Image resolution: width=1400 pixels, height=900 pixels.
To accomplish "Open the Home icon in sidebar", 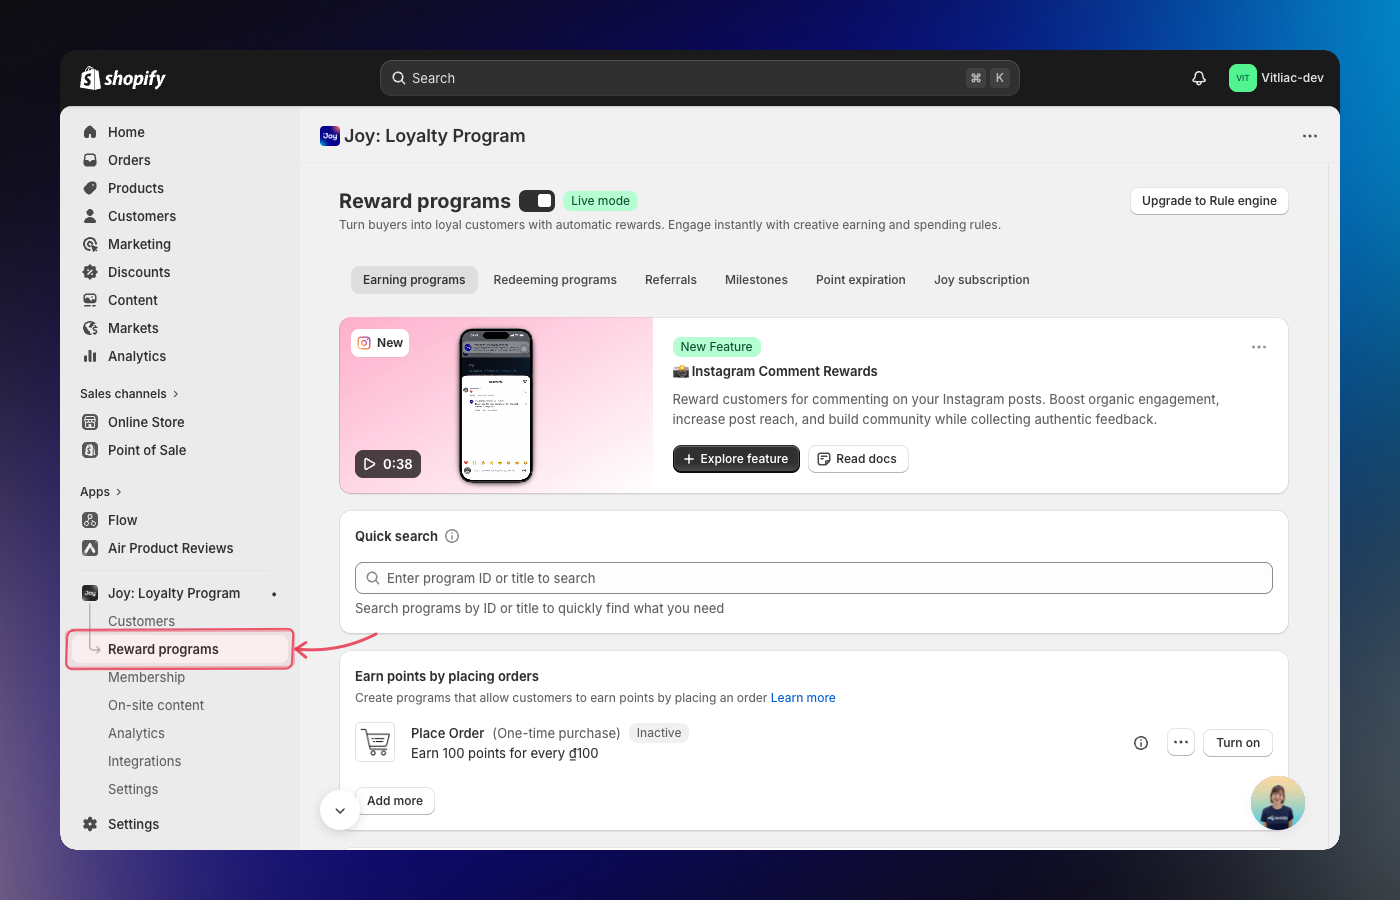I will 90,132.
